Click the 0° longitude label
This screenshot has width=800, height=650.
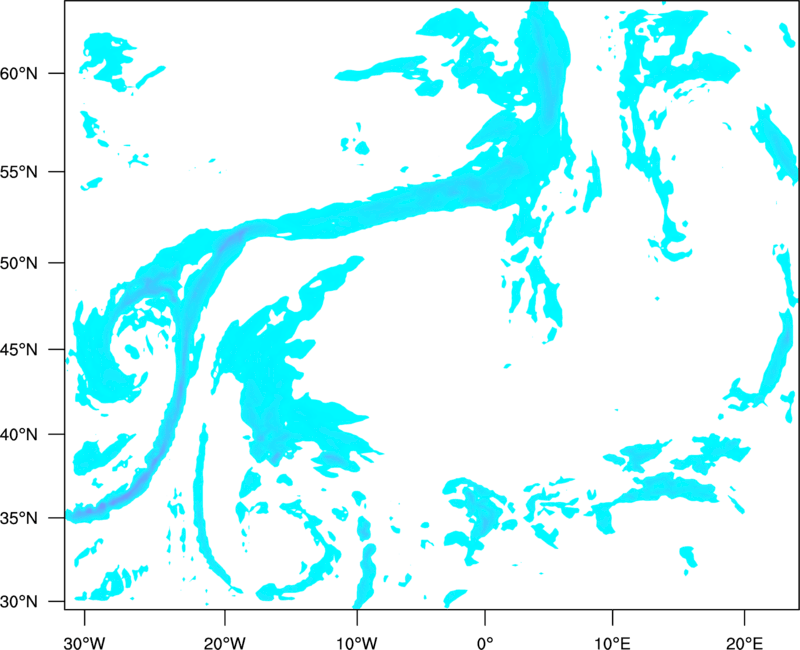485,643
